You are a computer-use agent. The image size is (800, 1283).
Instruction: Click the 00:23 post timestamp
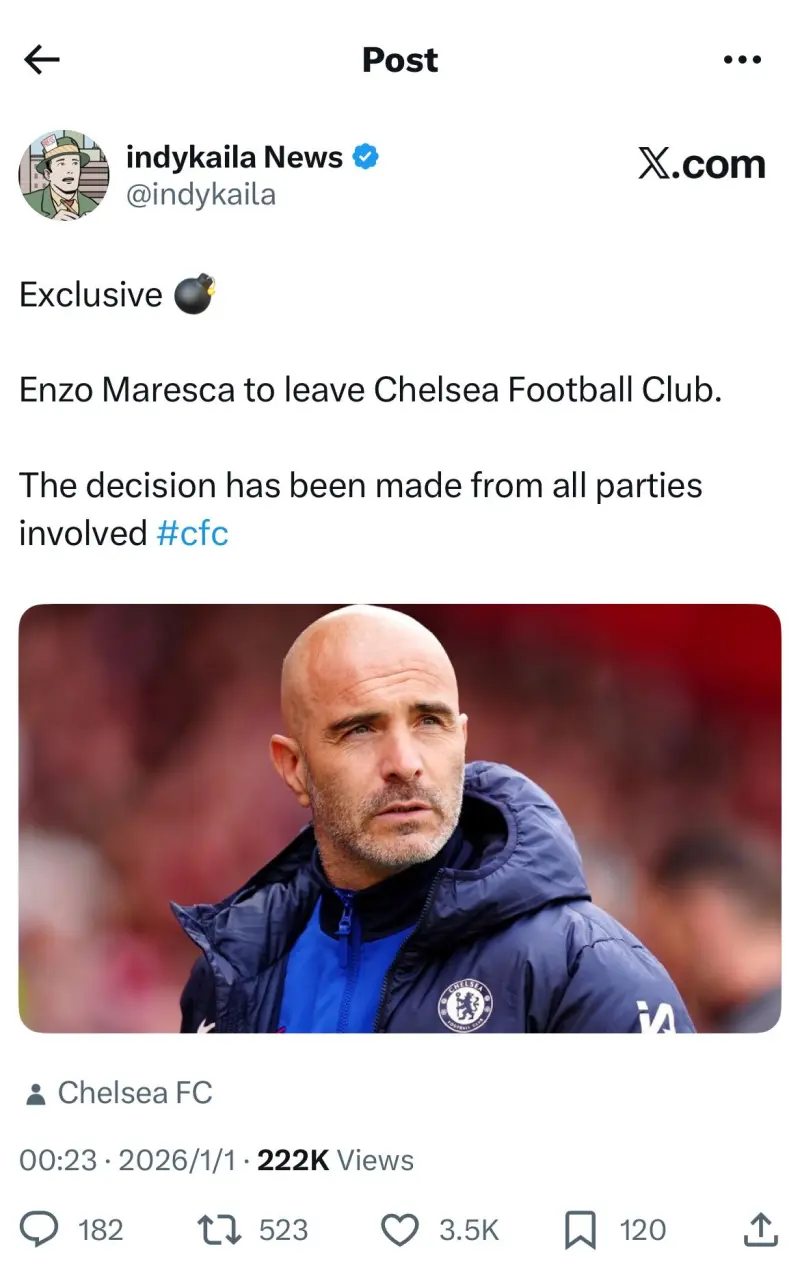point(58,1160)
